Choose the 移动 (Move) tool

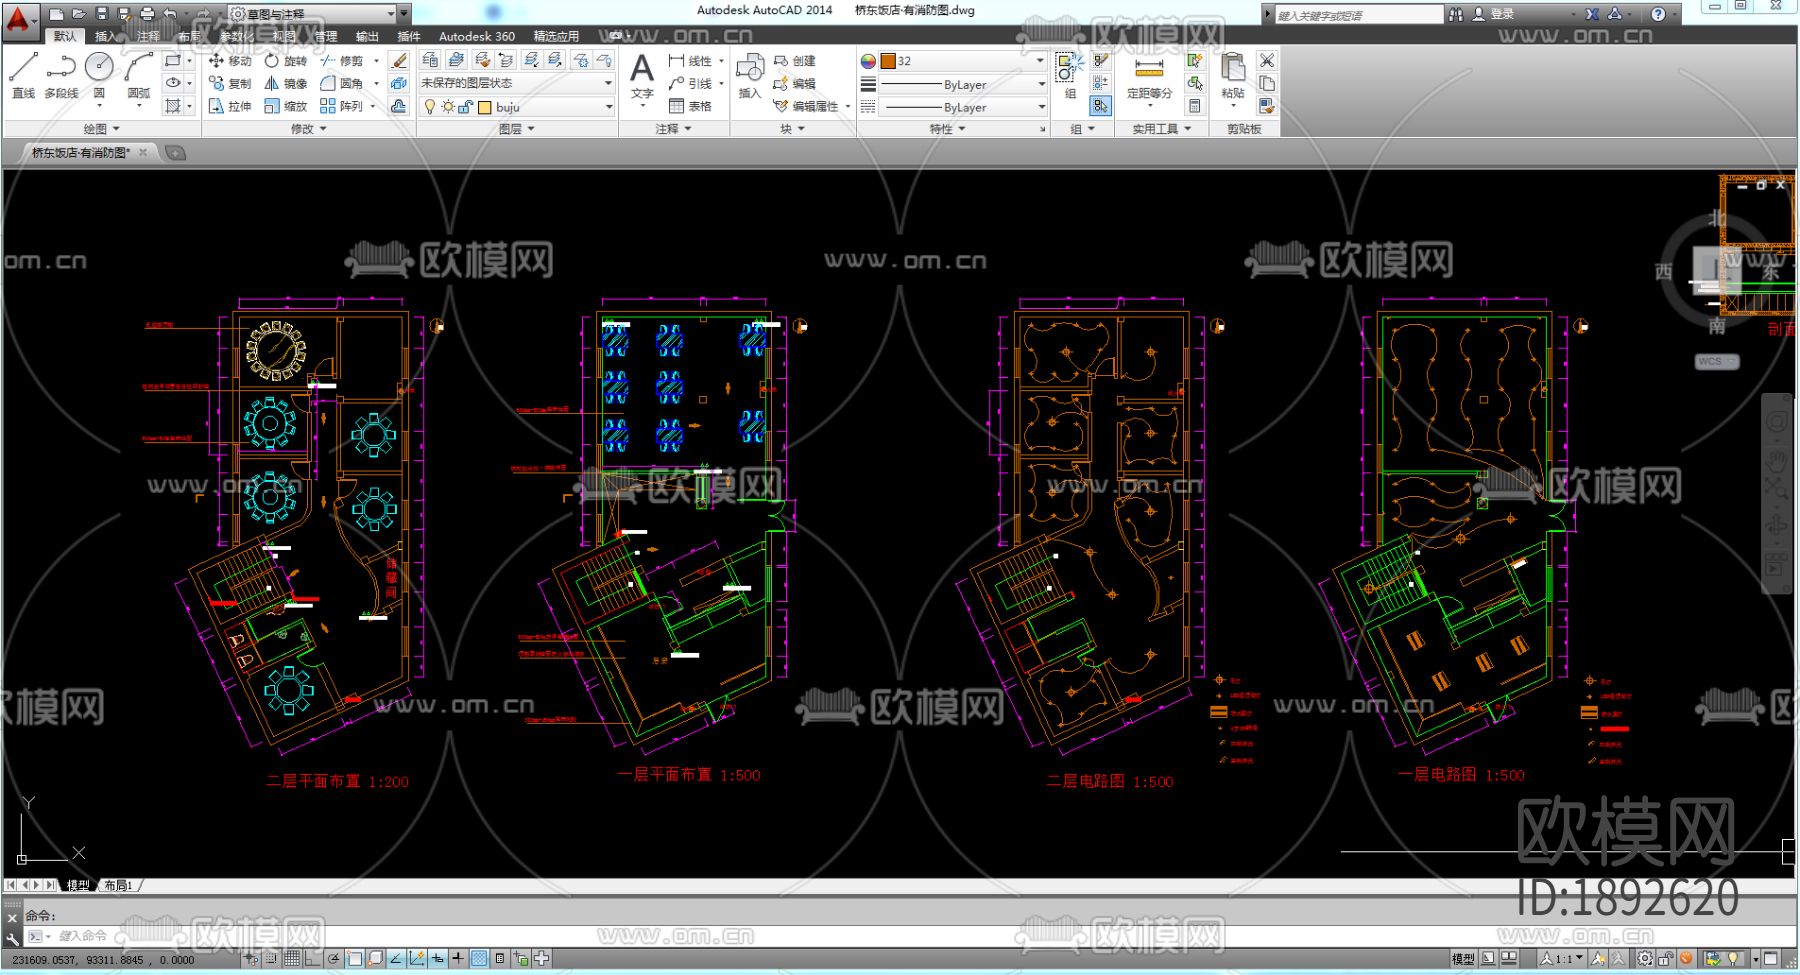pyautogui.click(x=230, y=61)
